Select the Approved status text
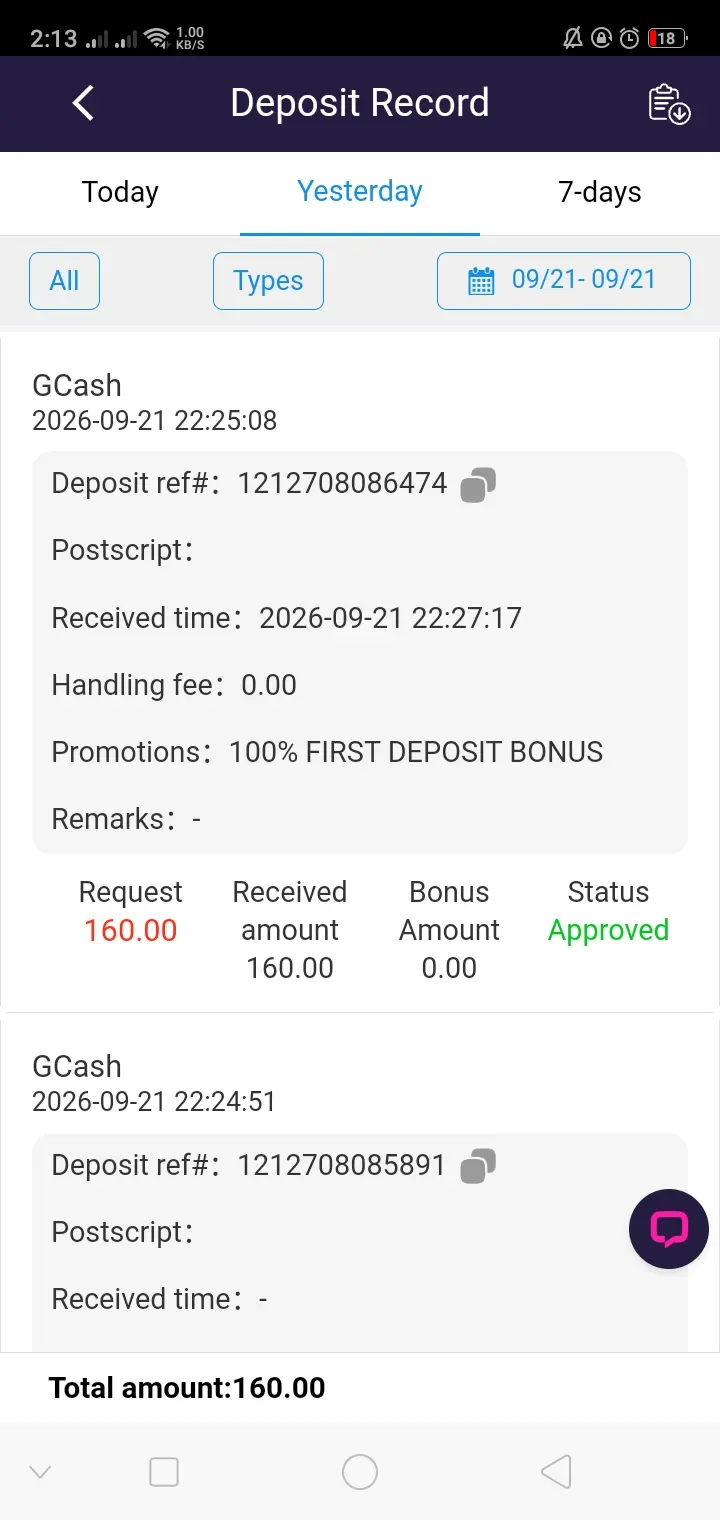The image size is (720, 1520). (x=608, y=930)
